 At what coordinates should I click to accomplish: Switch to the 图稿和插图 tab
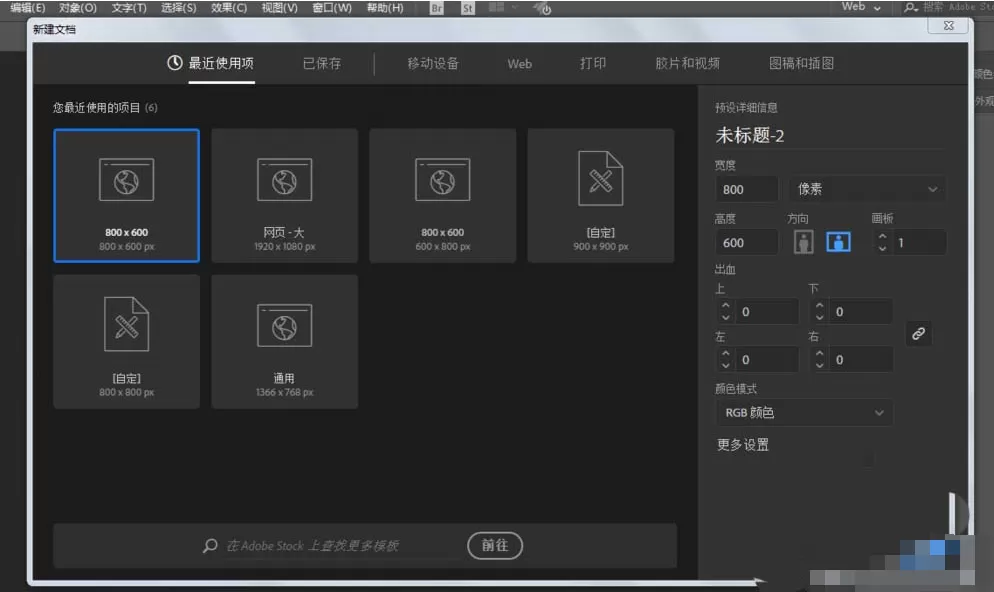(x=801, y=63)
